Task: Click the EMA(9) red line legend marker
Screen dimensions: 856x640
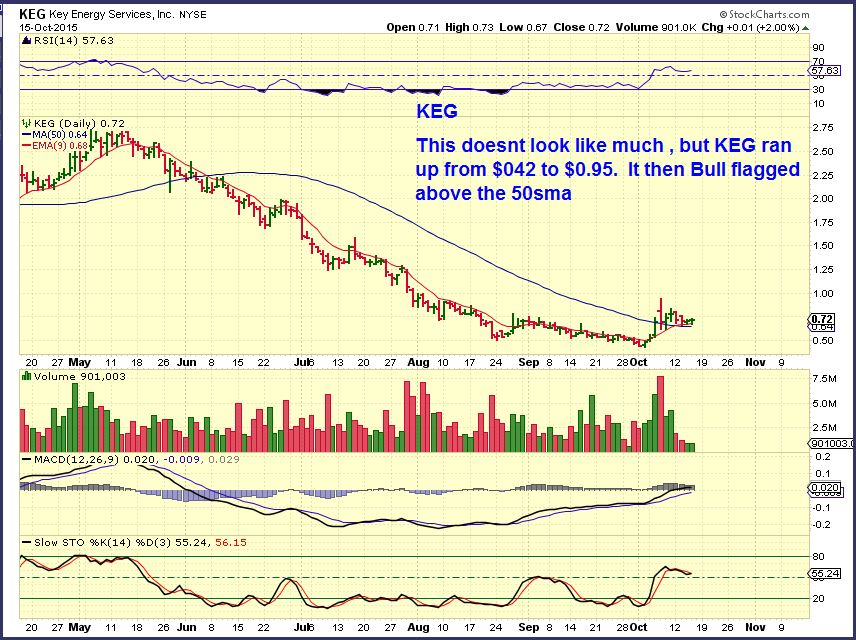Action: (27, 146)
